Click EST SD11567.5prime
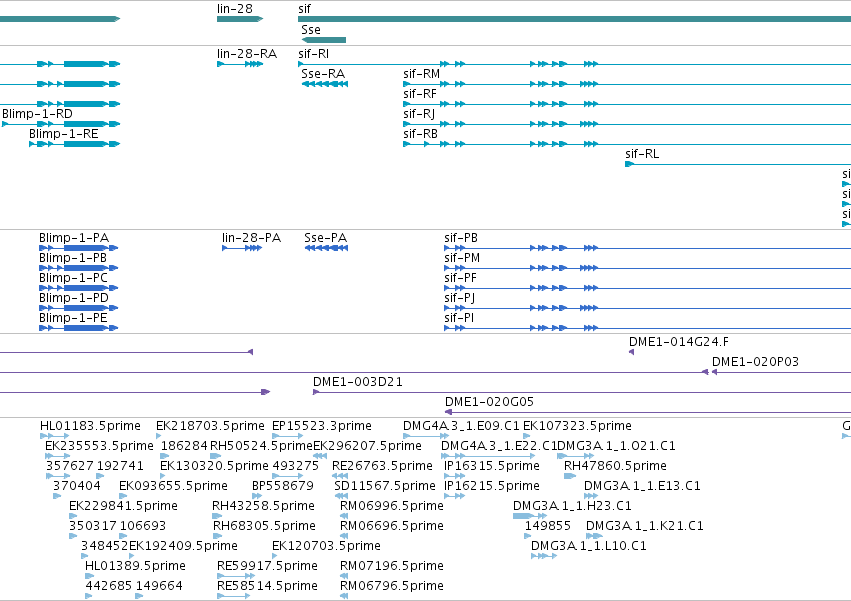This screenshot has width=851, height=601. pos(385,486)
